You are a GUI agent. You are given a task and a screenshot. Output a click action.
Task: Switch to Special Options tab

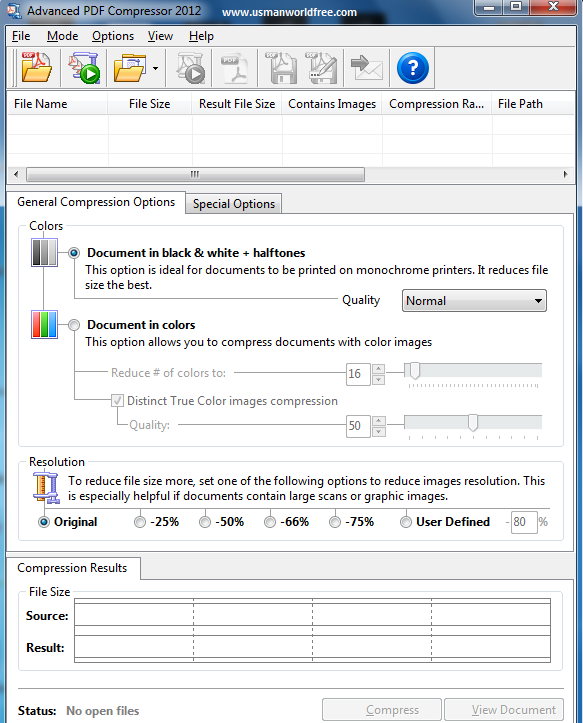tap(234, 204)
